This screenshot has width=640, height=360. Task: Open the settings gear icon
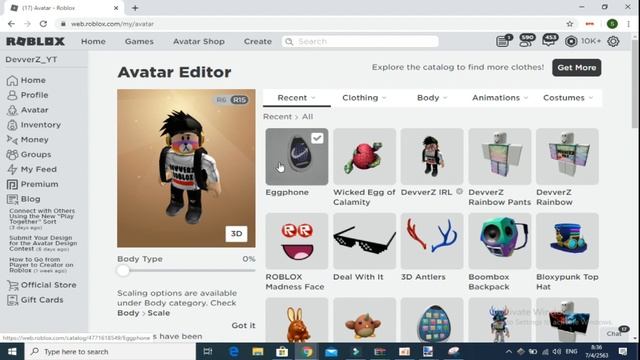point(613,41)
